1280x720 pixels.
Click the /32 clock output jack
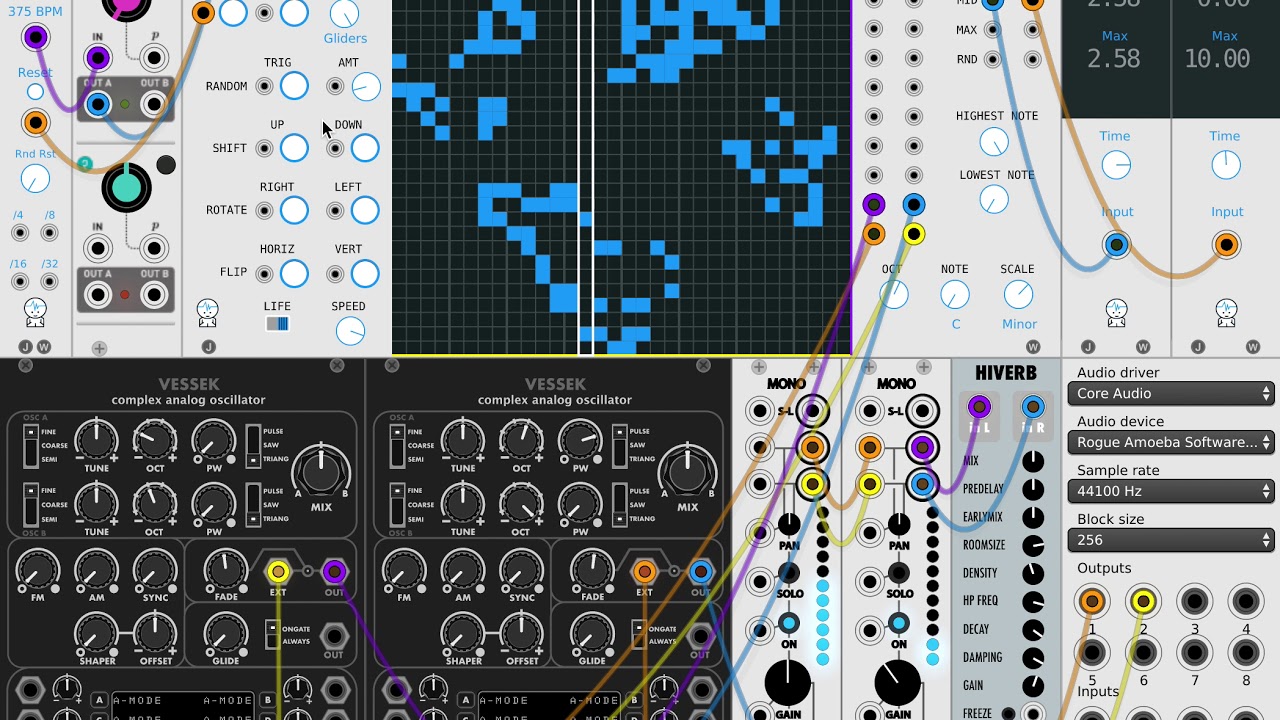(x=49, y=282)
